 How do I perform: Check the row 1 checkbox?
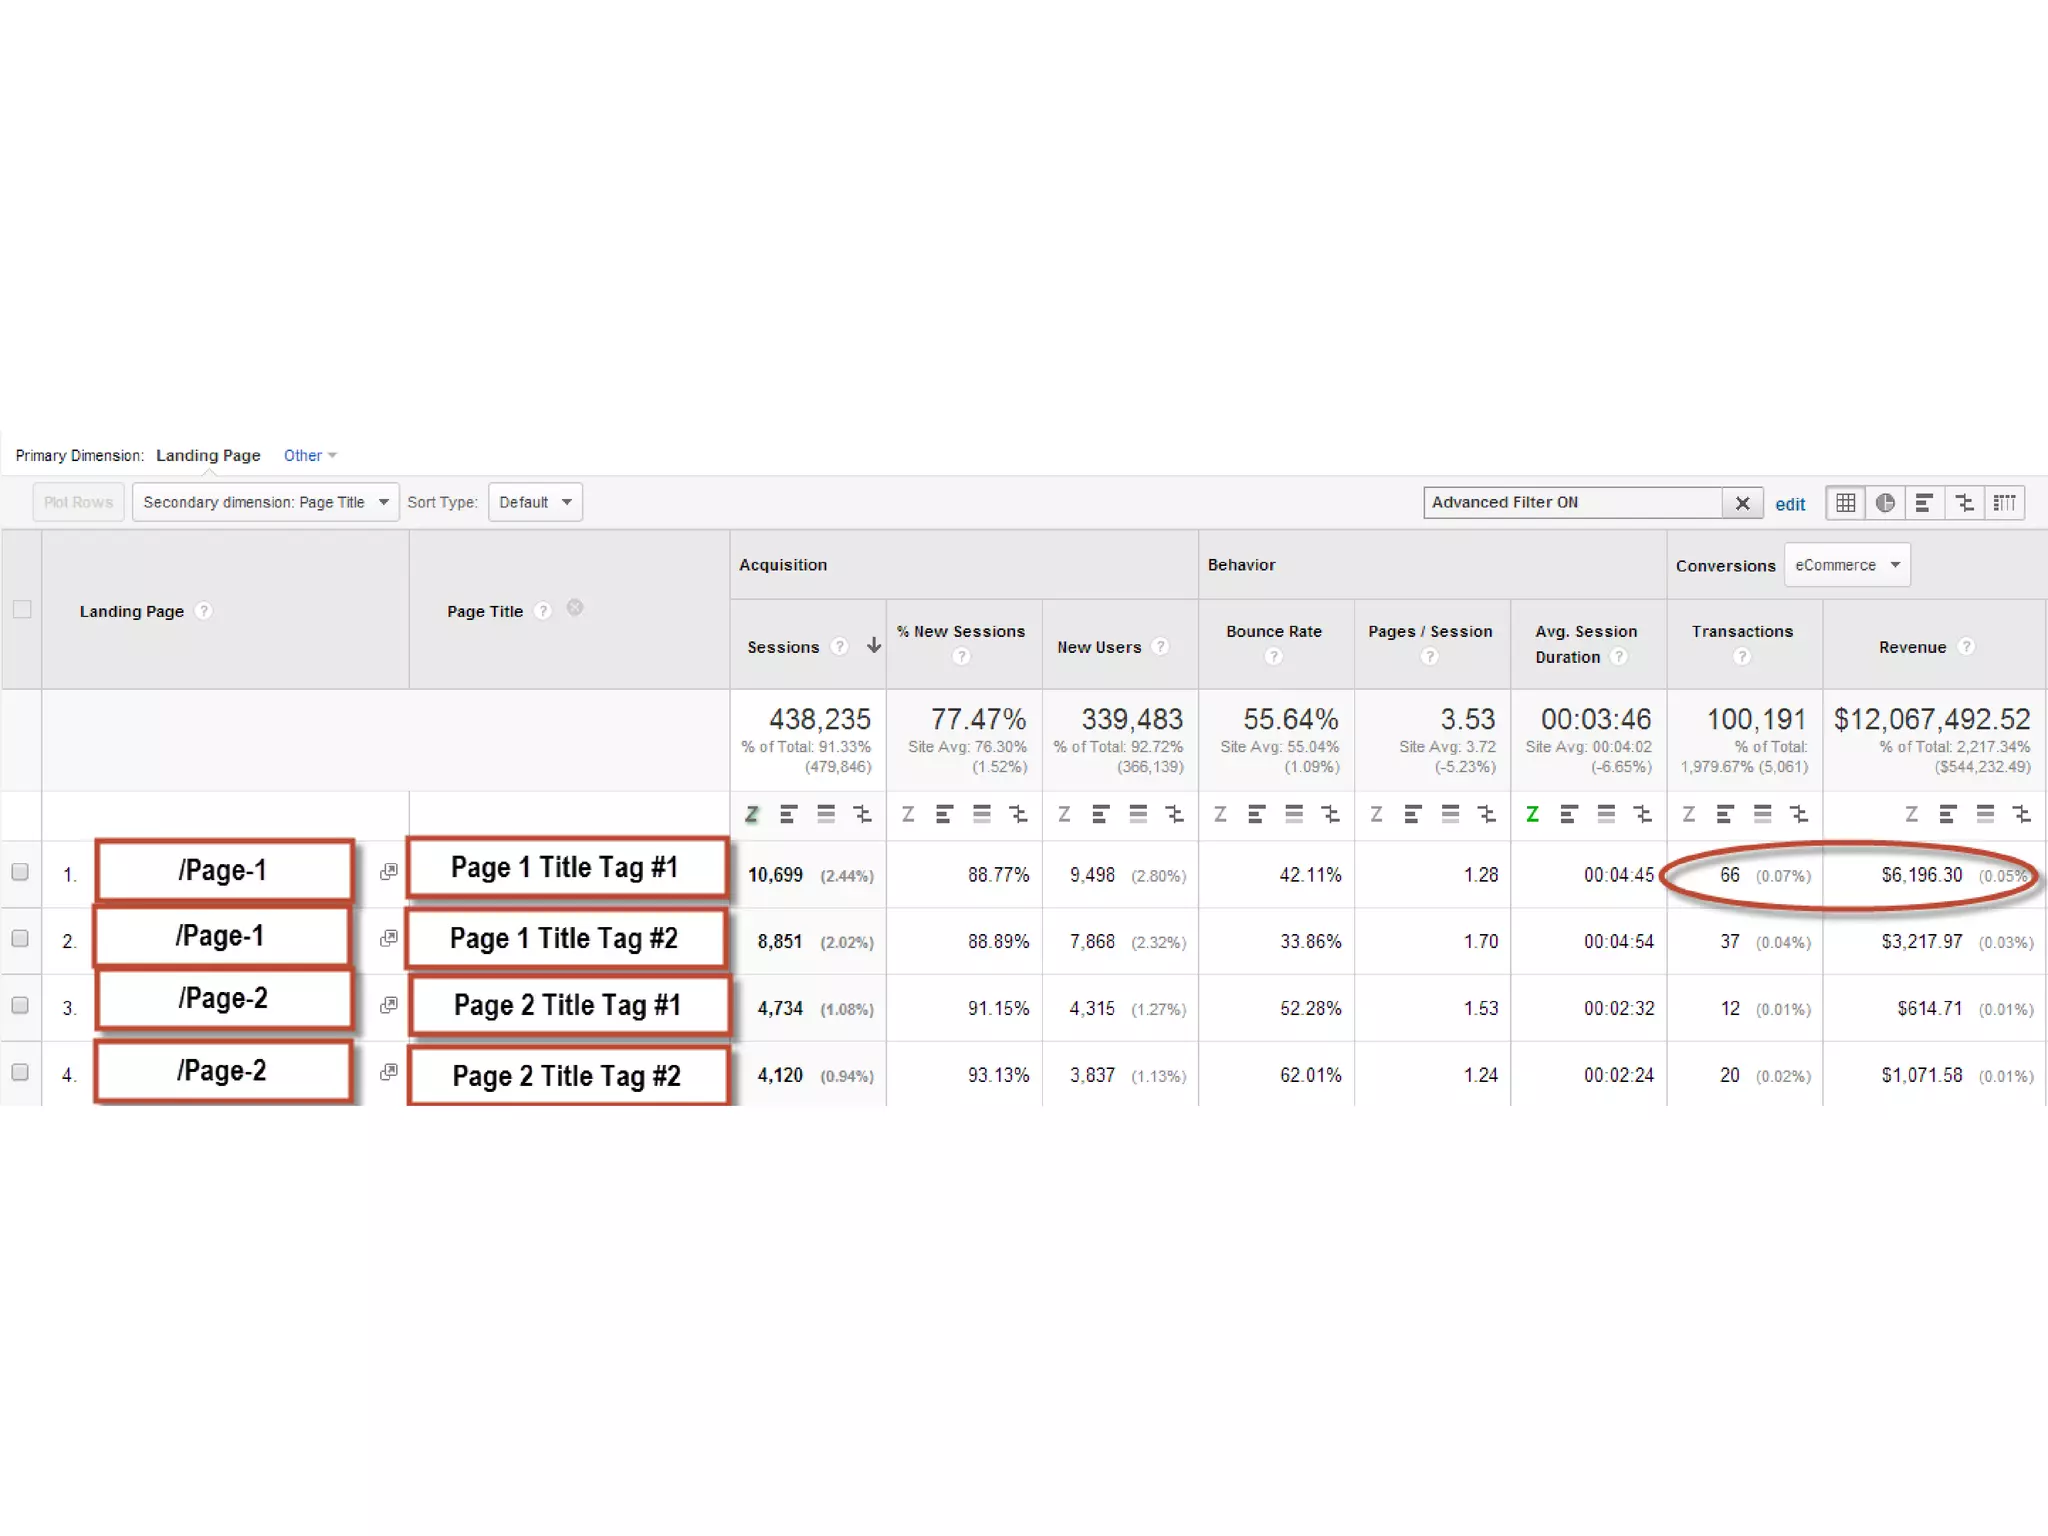pos(20,872)
